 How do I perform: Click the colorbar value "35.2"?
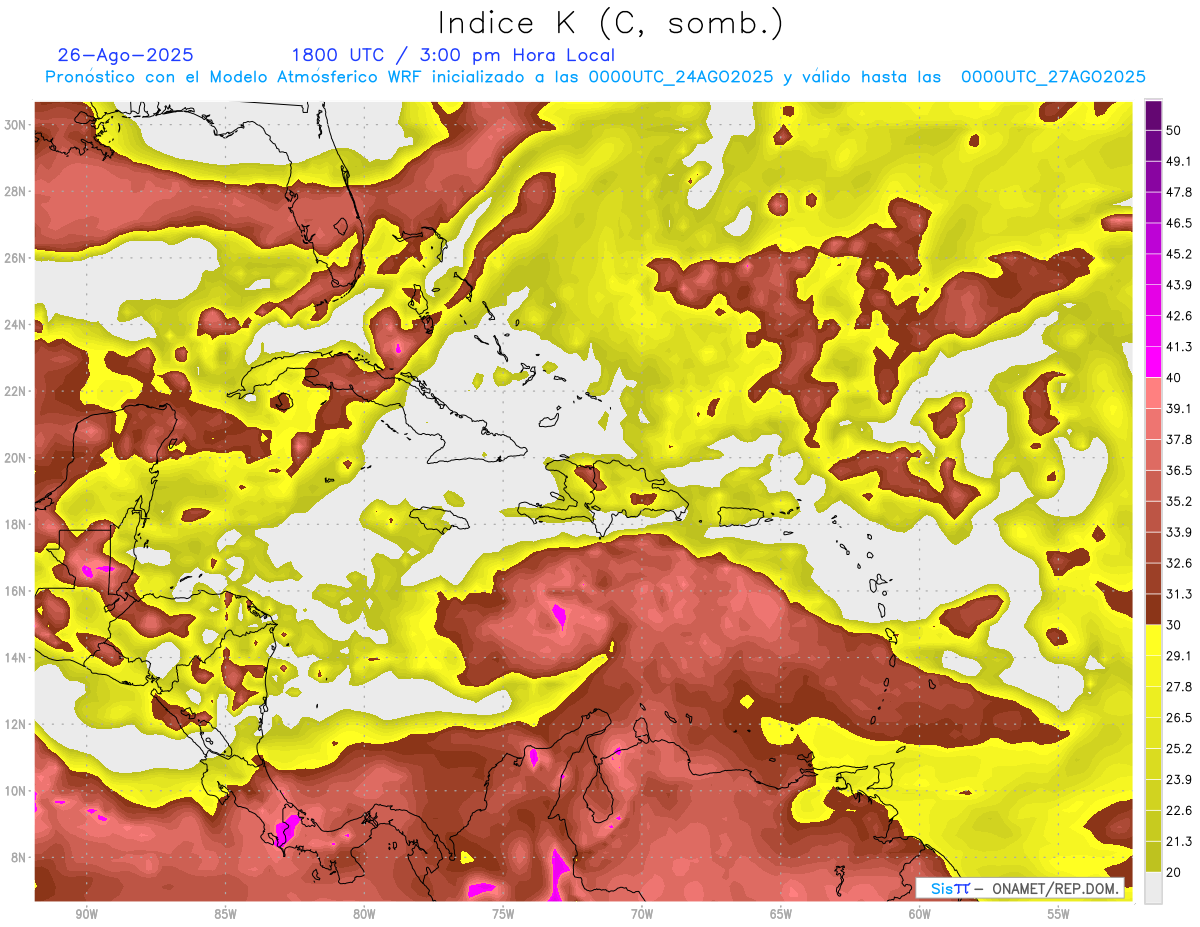tap(1179, 502)
